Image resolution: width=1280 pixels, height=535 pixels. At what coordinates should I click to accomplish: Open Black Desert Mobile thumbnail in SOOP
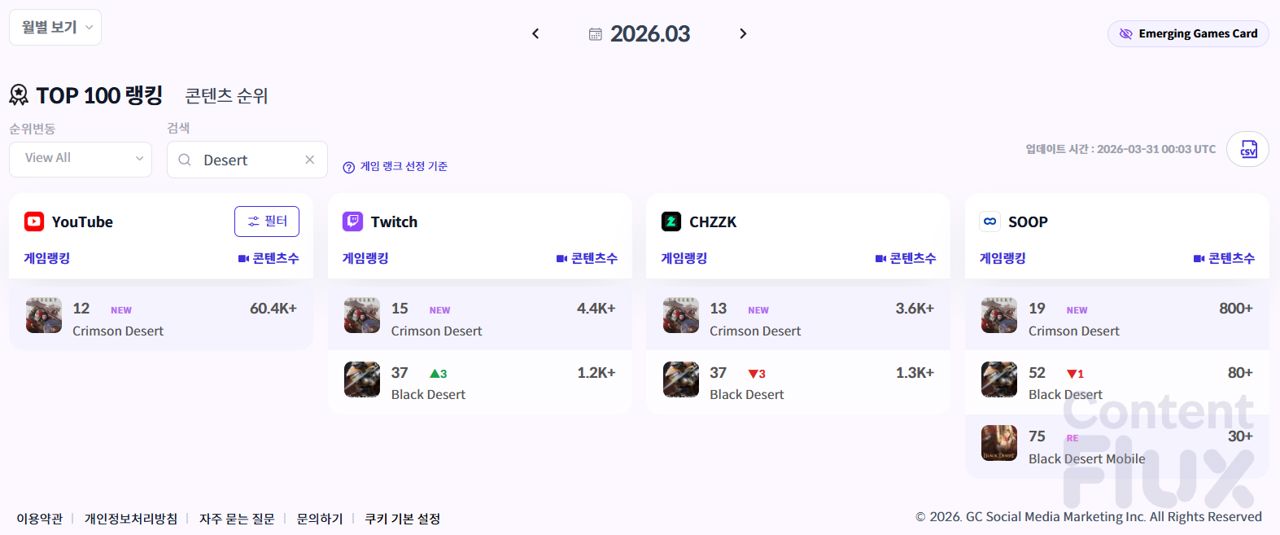[999, 443]
